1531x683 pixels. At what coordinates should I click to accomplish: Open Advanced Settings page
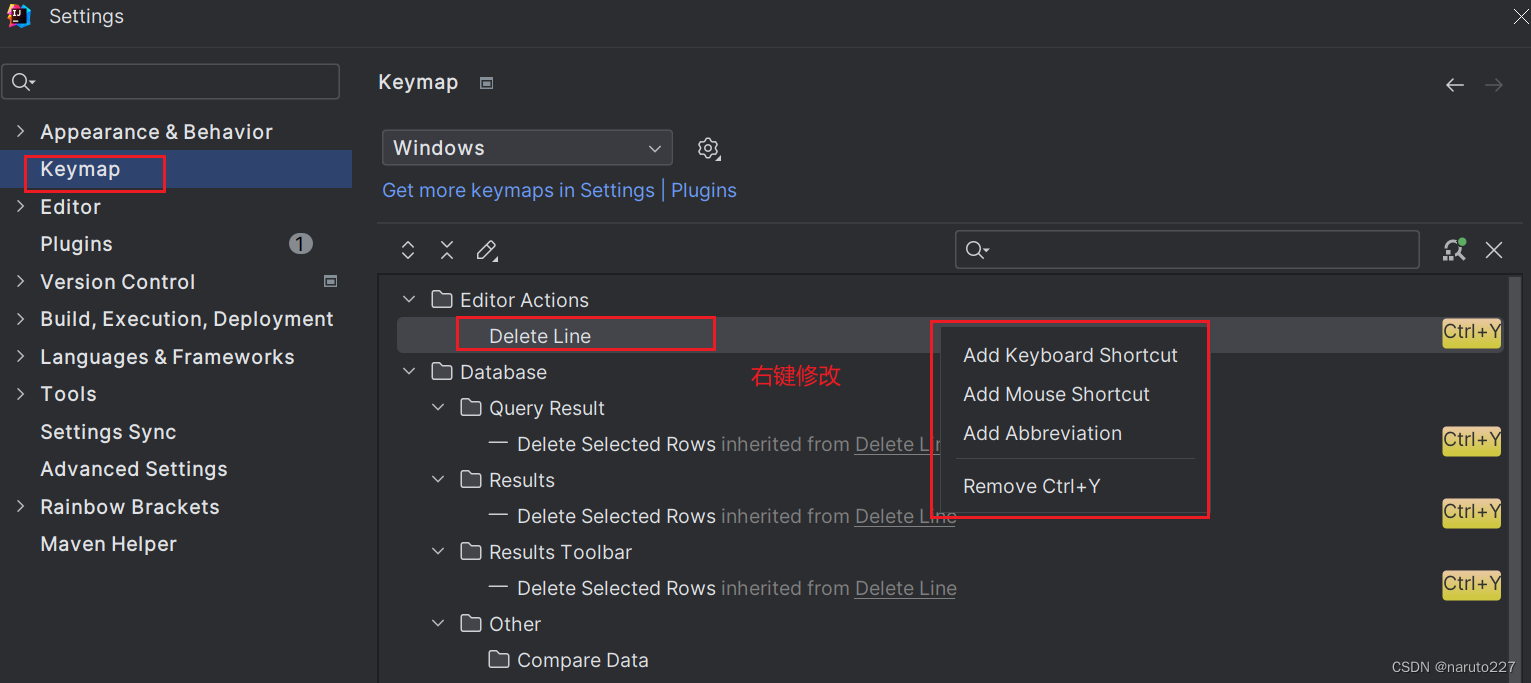134,469
